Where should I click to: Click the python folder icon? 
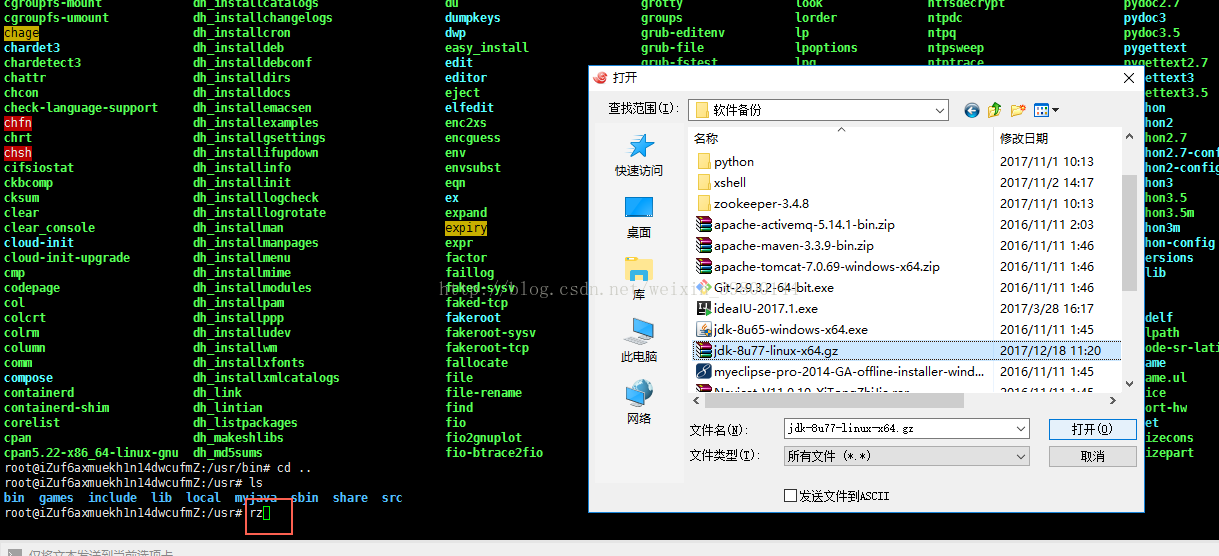coord(703,161)
